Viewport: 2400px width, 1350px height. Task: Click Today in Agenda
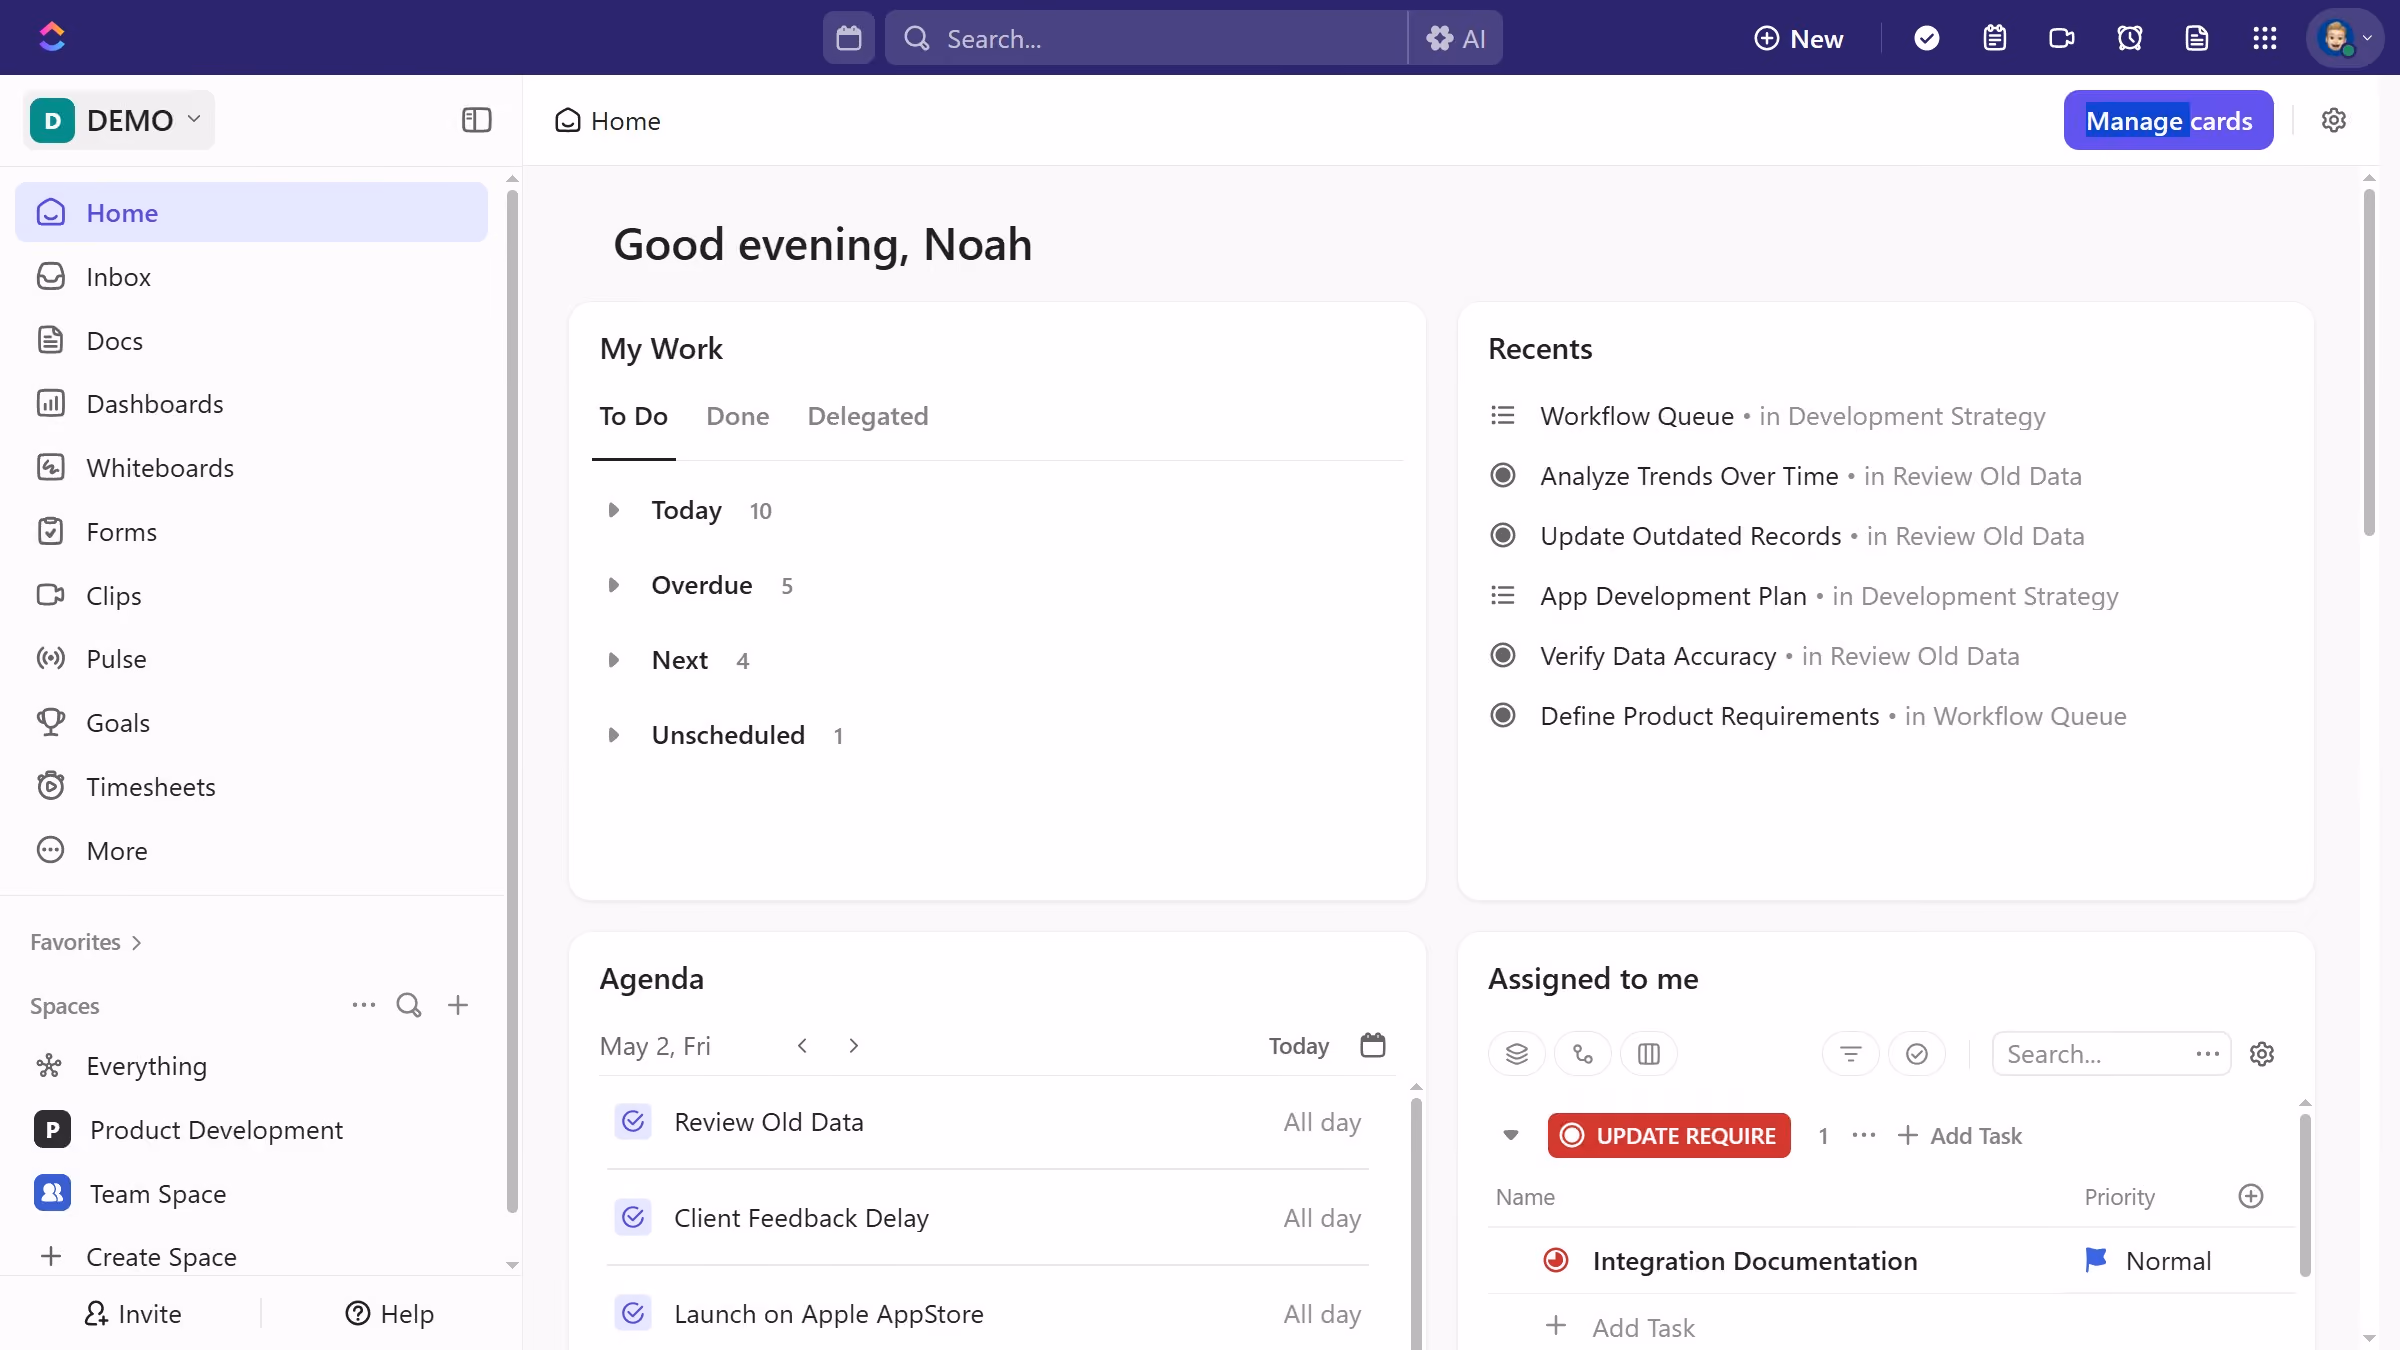[1298, 1045]
